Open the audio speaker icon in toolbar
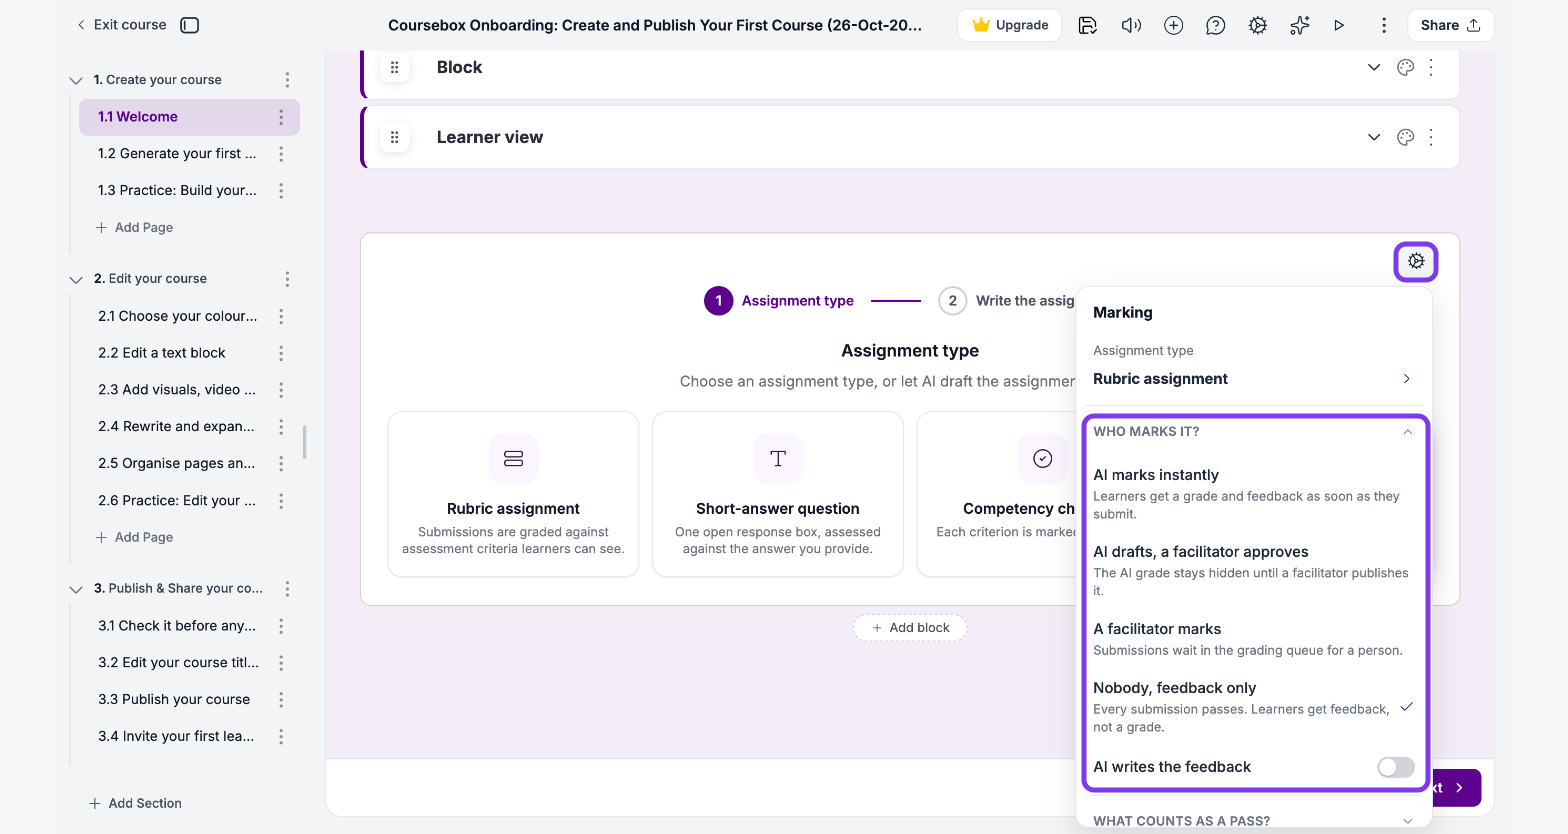The height and width of the screenshot is (834, 1568). click(1131, 25)
